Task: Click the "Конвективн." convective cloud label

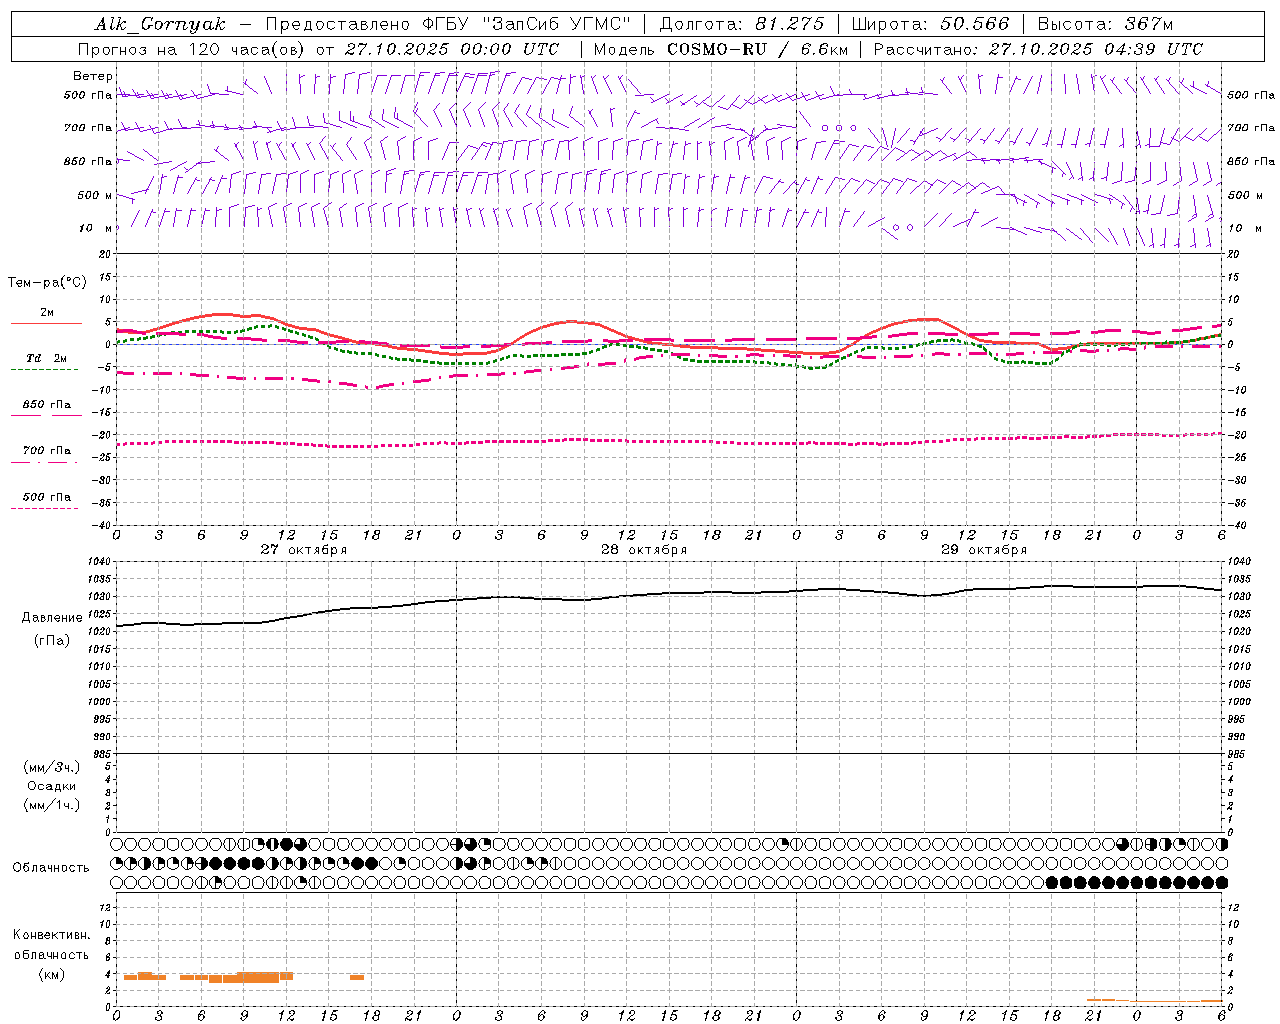Action: 51,935
